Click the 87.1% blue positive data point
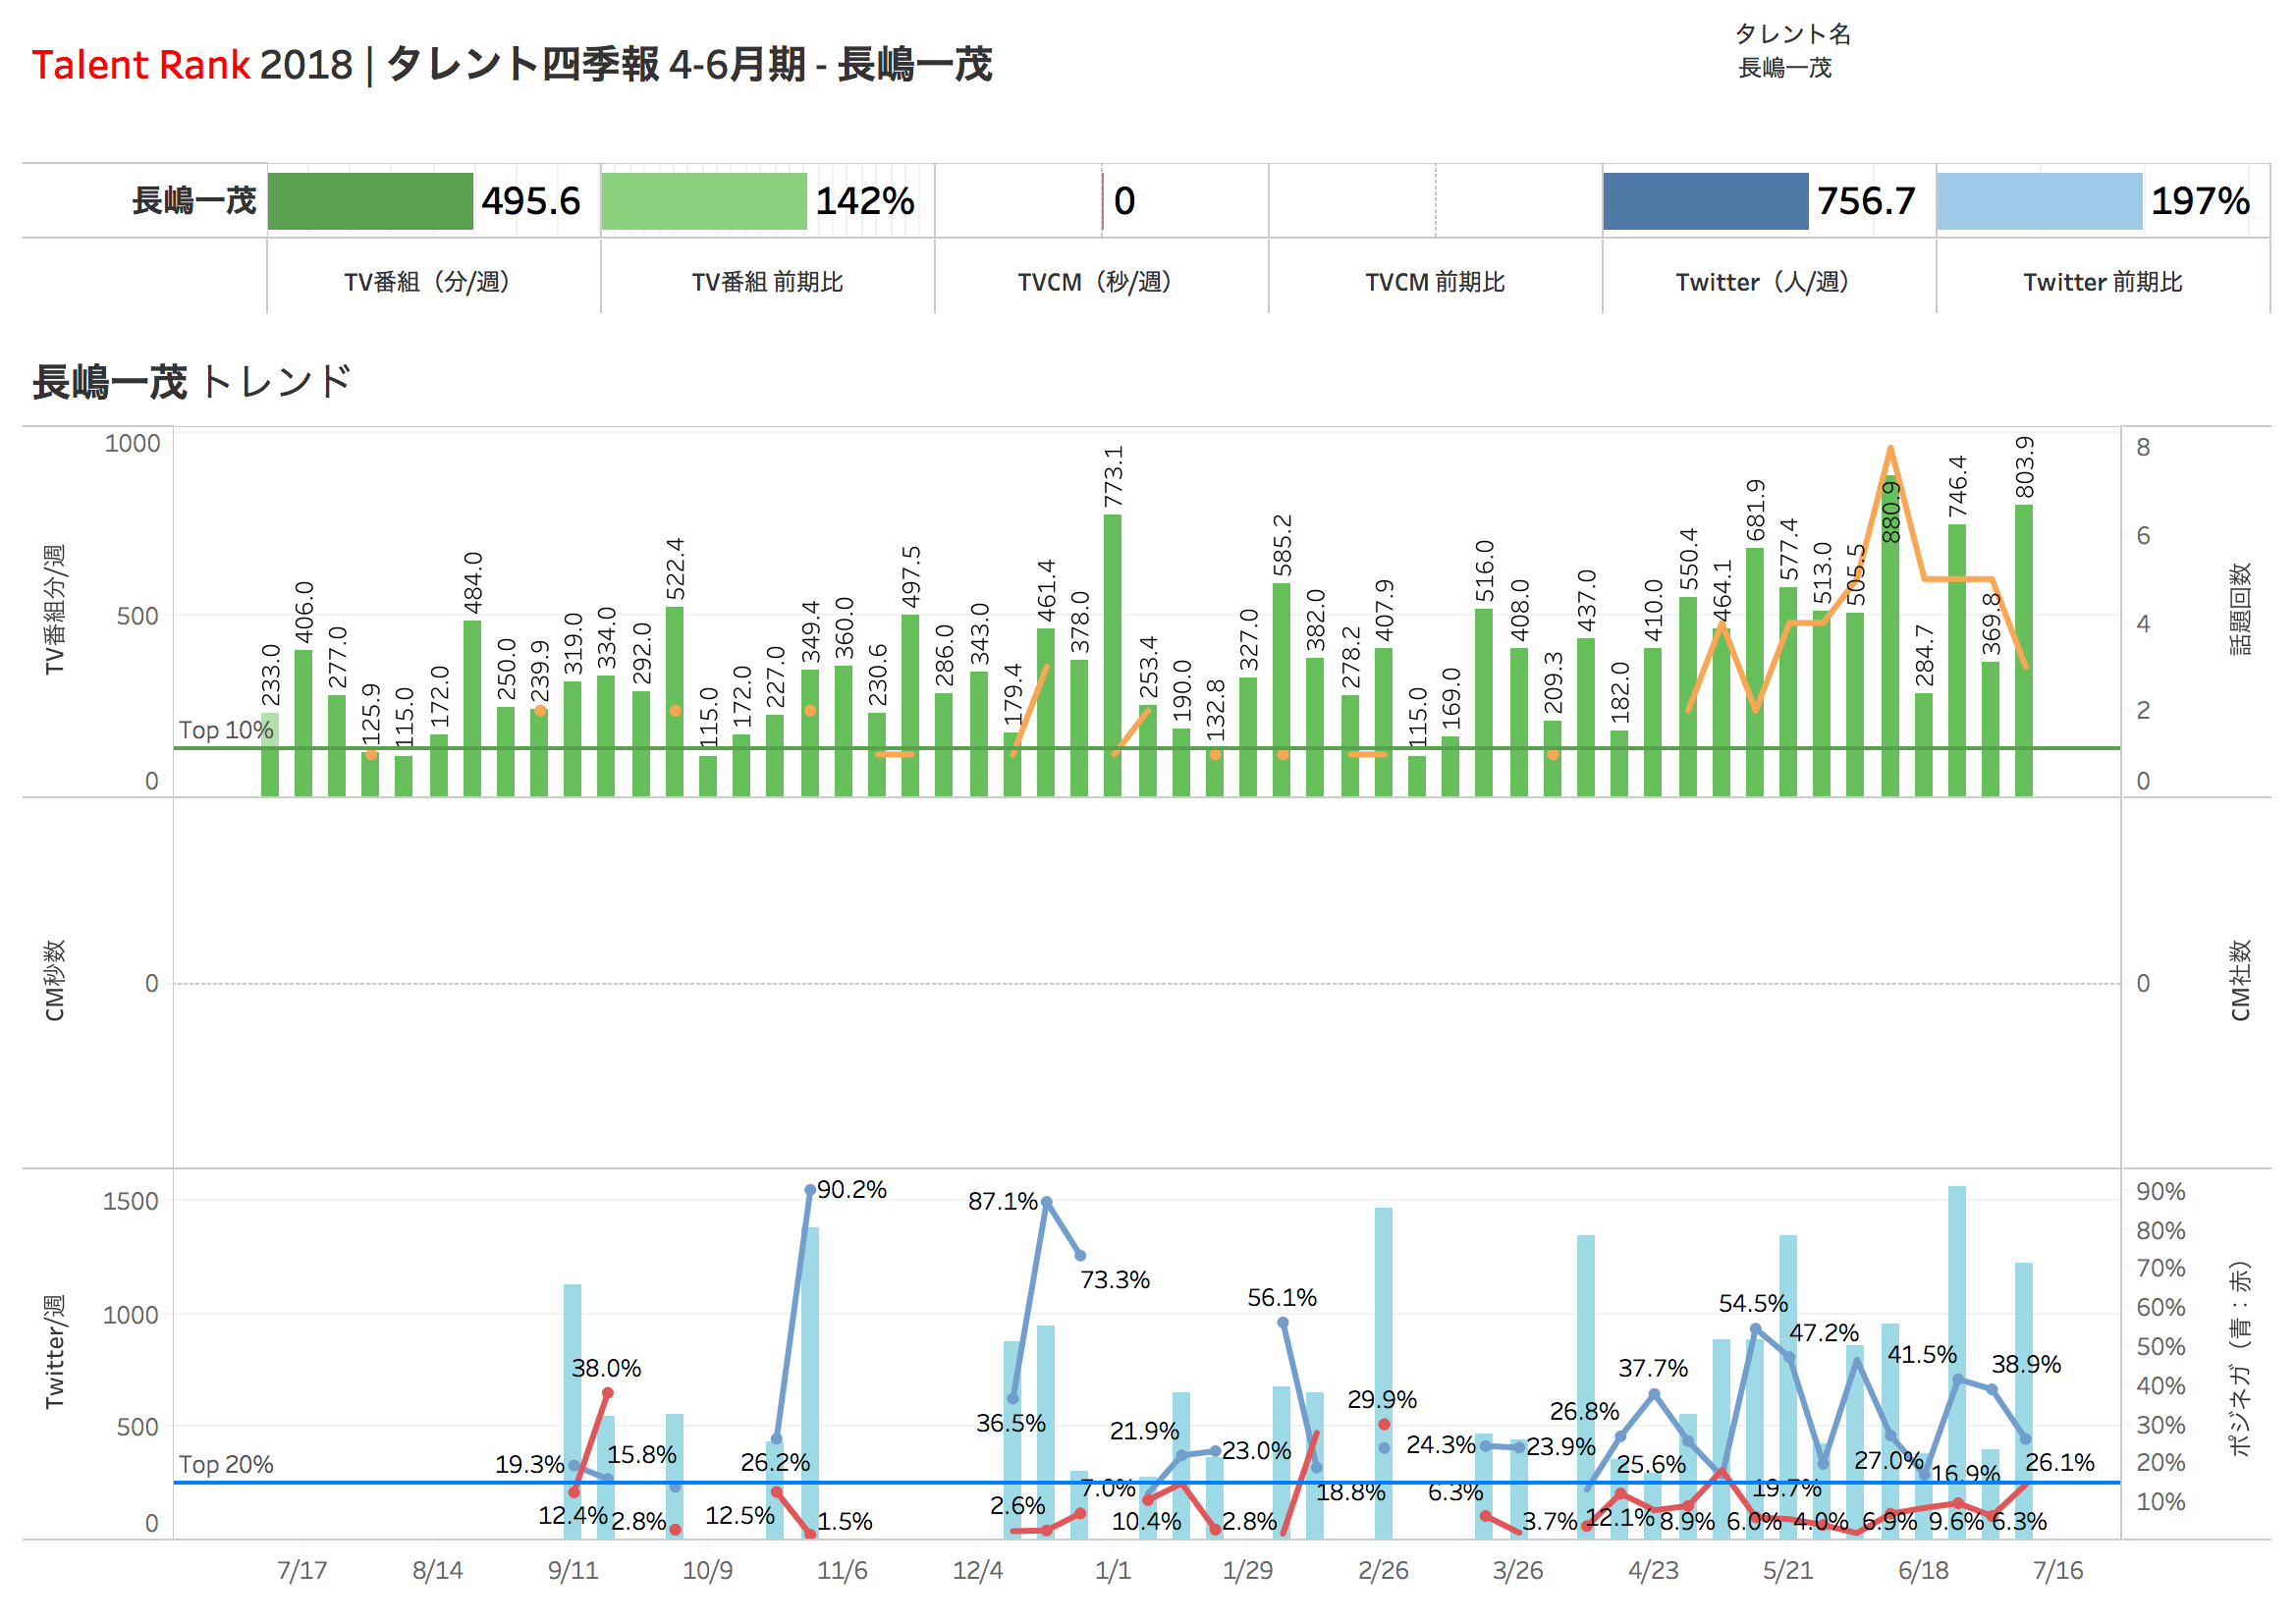The height and width of the screenshot is (1624, 2296). point(1046,1202)
